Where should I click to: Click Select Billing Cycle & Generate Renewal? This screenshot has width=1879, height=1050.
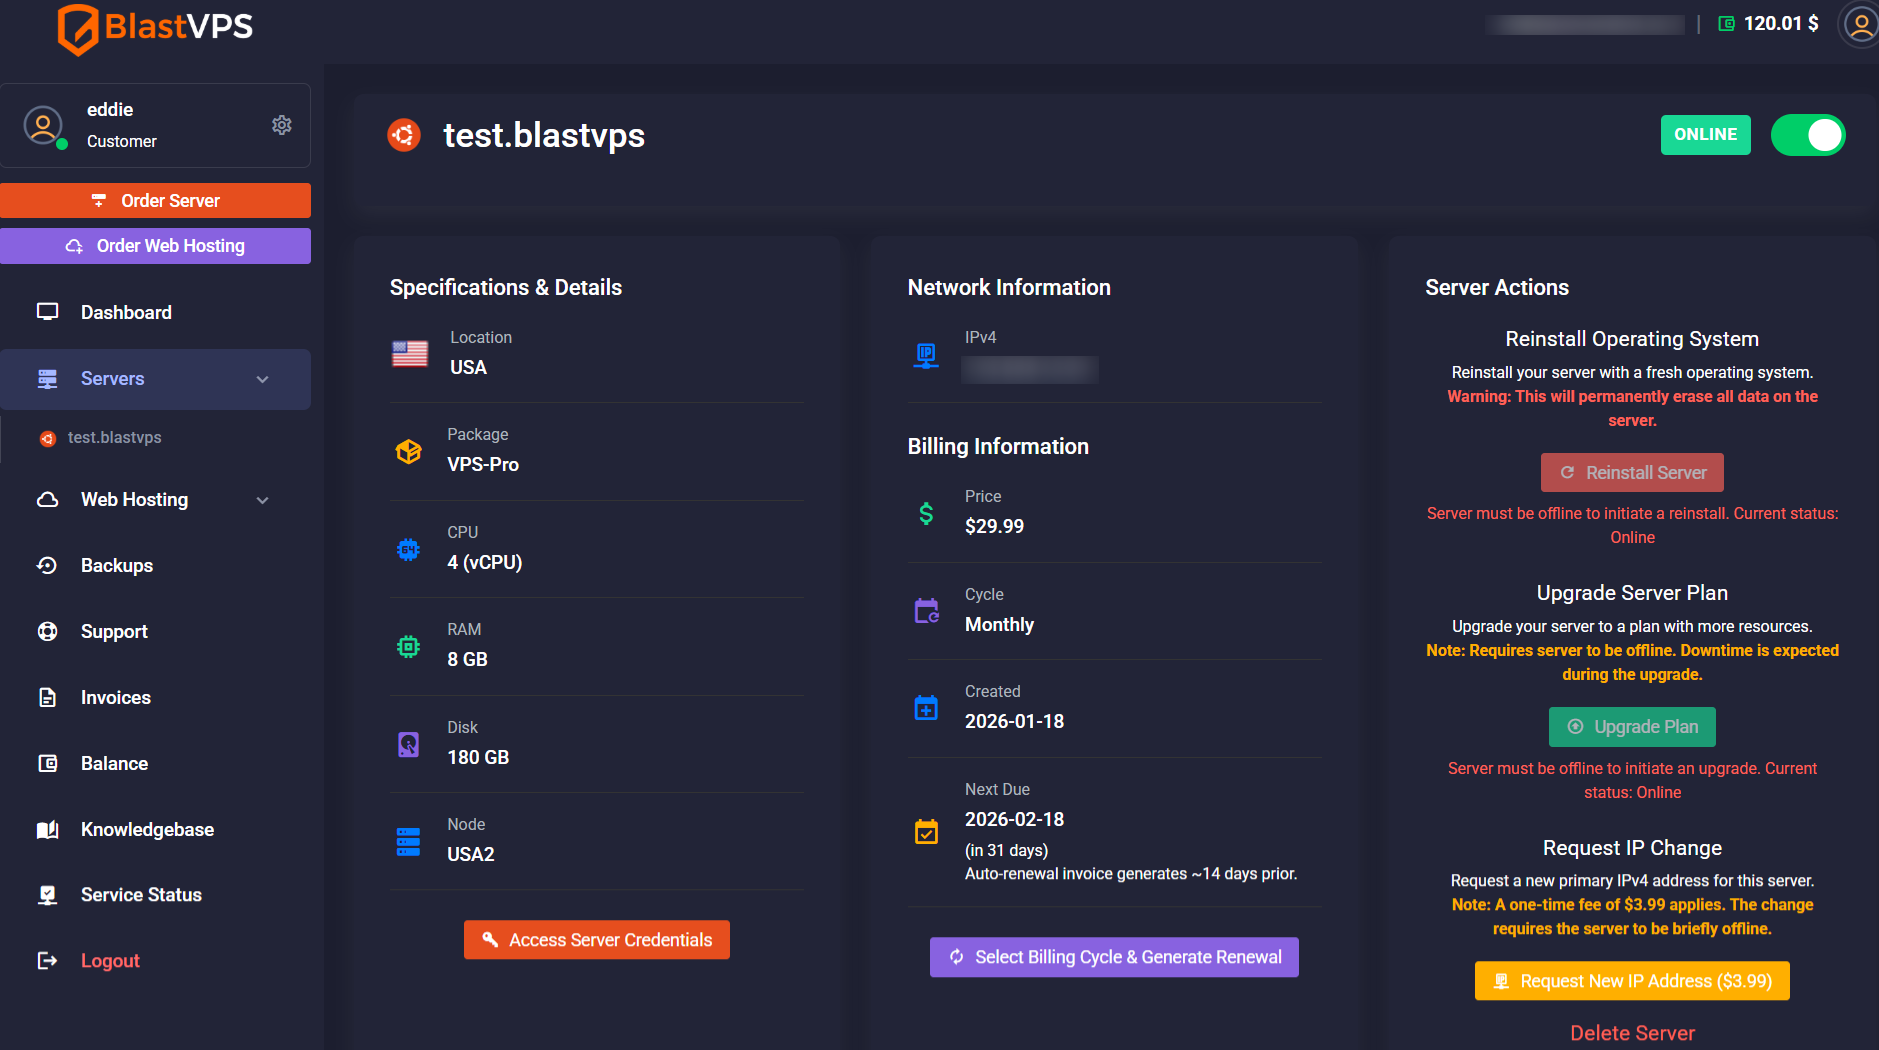point(1114,957)
